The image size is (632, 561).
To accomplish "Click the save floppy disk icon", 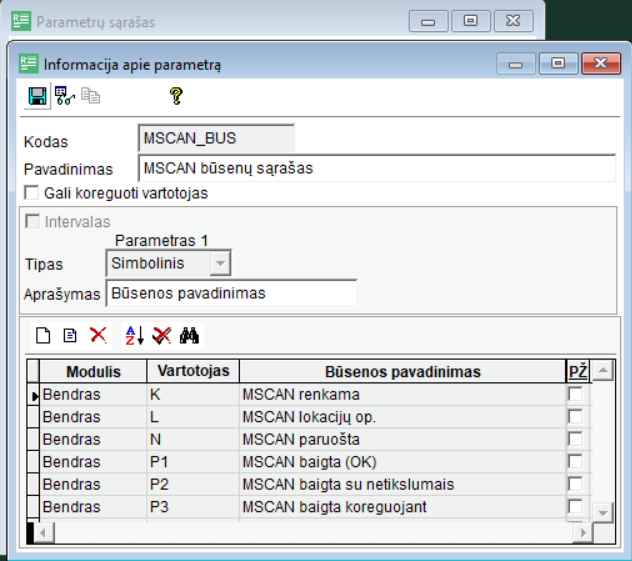I will [38, 96].
